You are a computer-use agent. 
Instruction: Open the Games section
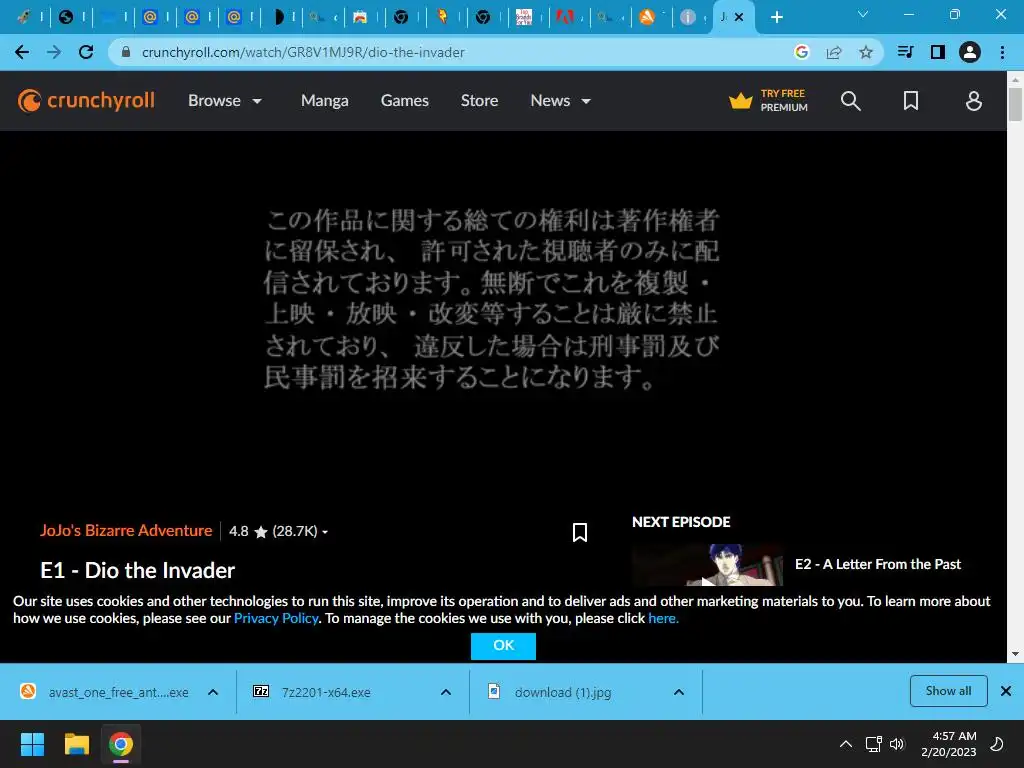tap(405, 101)
